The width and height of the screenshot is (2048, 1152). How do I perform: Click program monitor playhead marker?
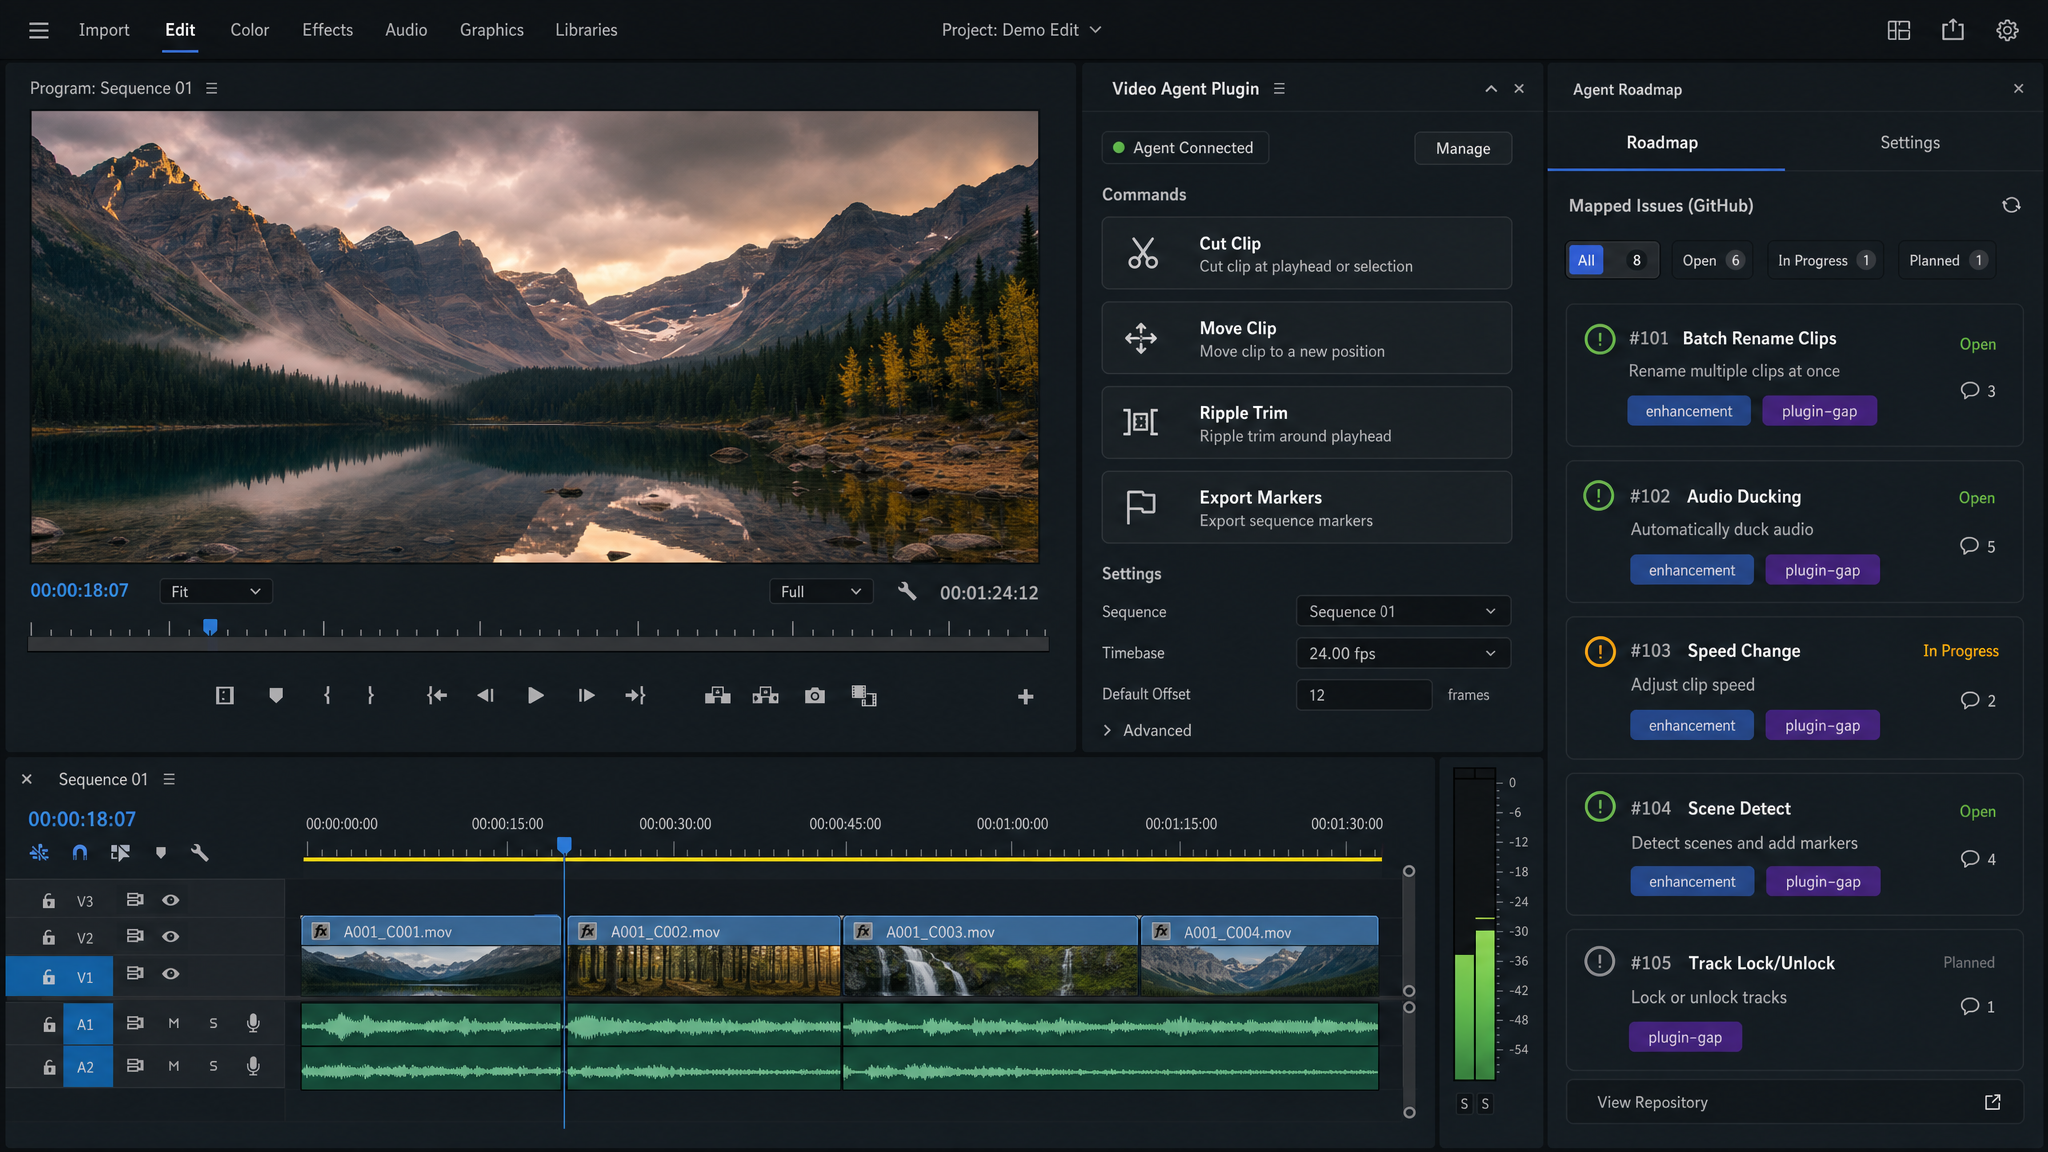click(210, 627)
